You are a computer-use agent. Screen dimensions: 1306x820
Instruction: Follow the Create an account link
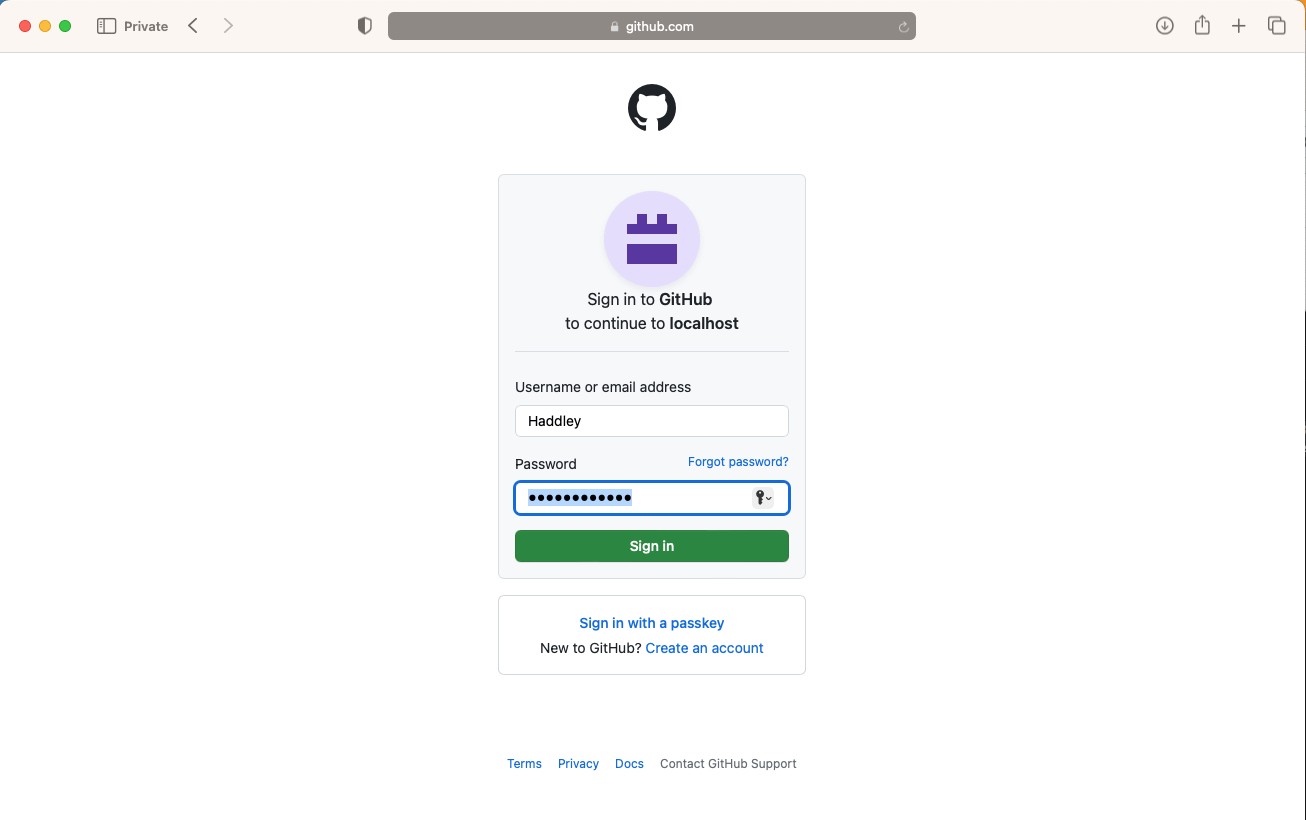click(704, 648)
